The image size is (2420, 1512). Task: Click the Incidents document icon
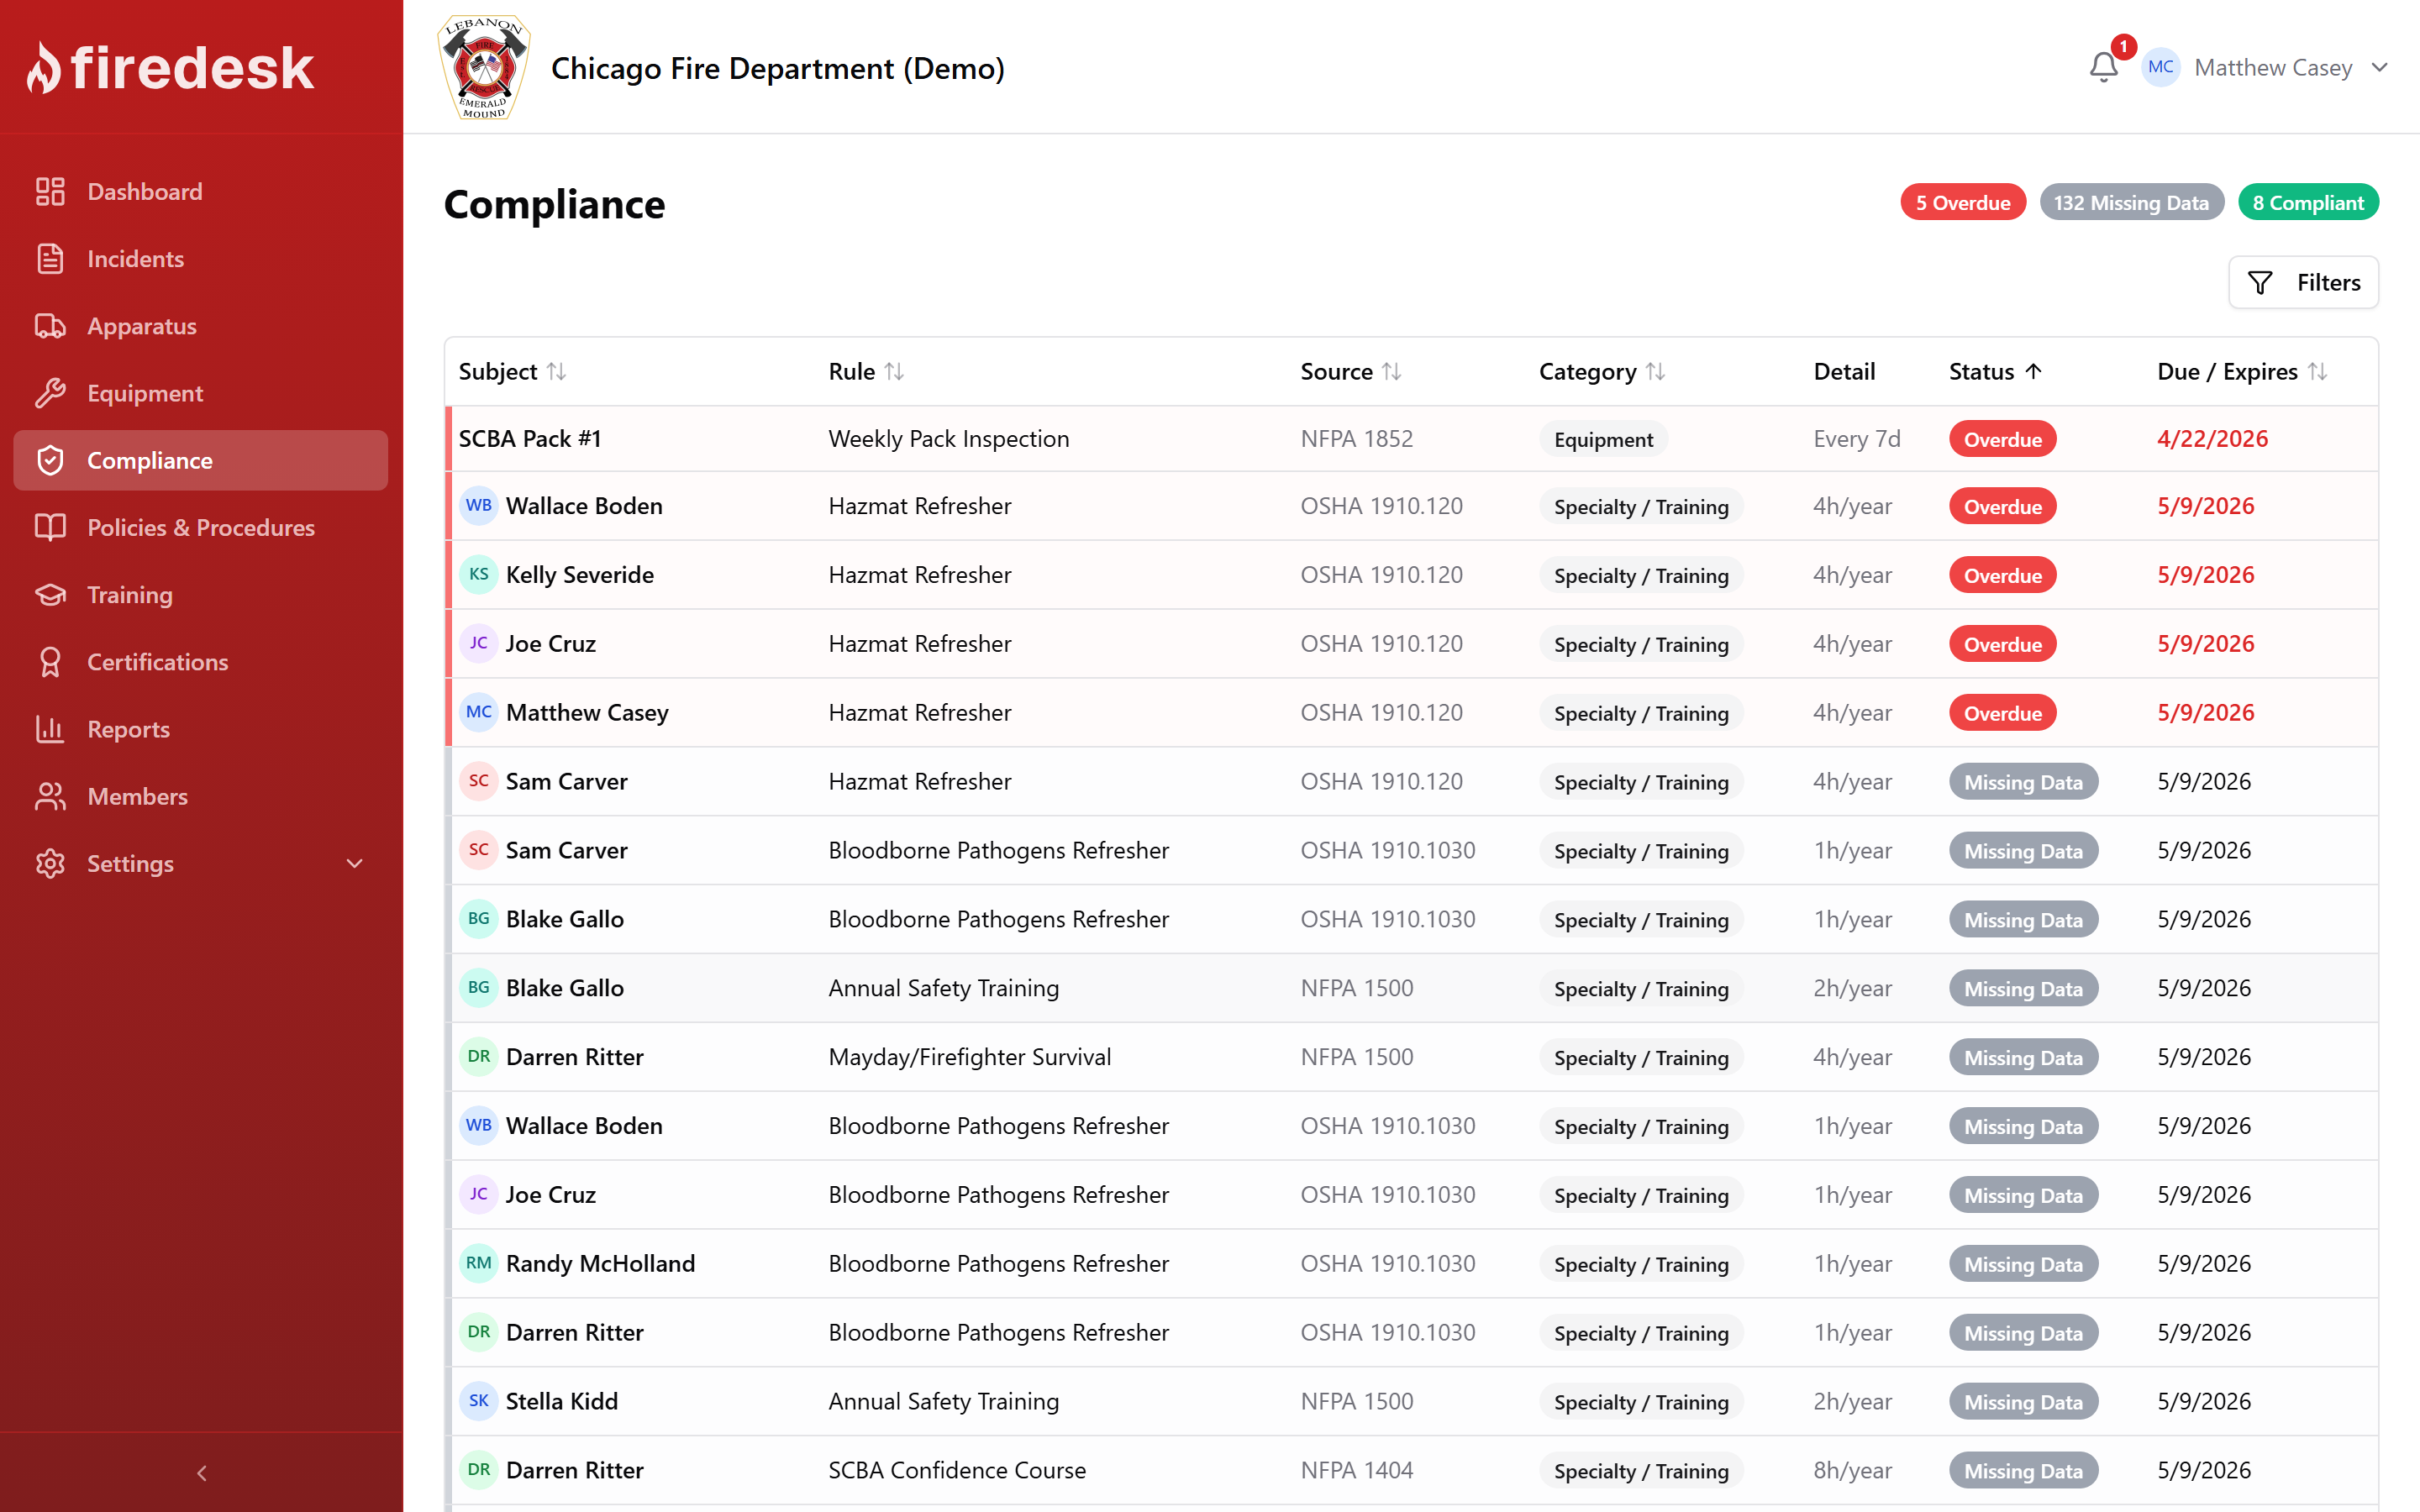pos(50,258)
